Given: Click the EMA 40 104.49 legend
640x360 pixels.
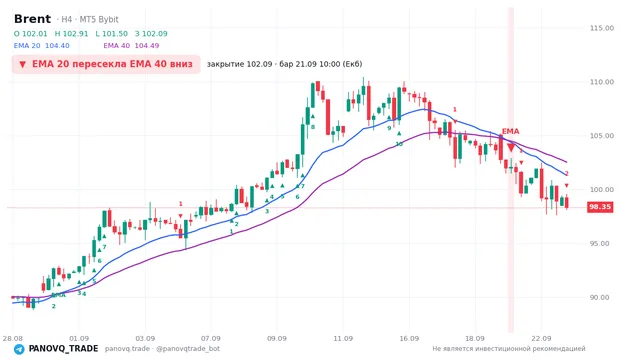Looking at the screenshot, I should (131, 46).
